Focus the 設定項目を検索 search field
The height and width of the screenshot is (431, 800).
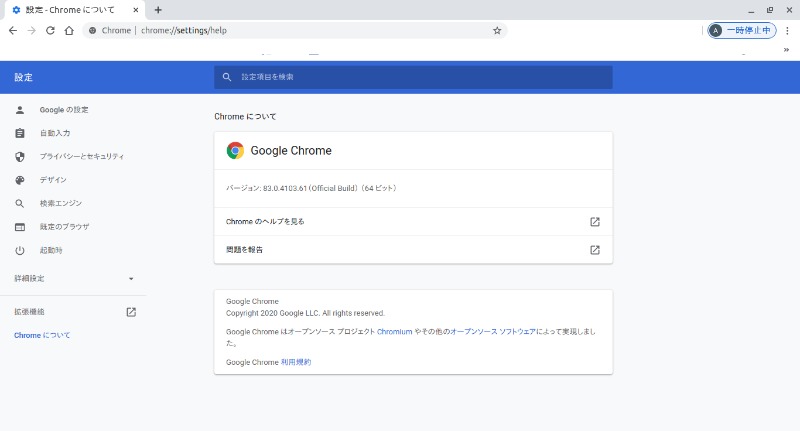(x=413, y=77)
